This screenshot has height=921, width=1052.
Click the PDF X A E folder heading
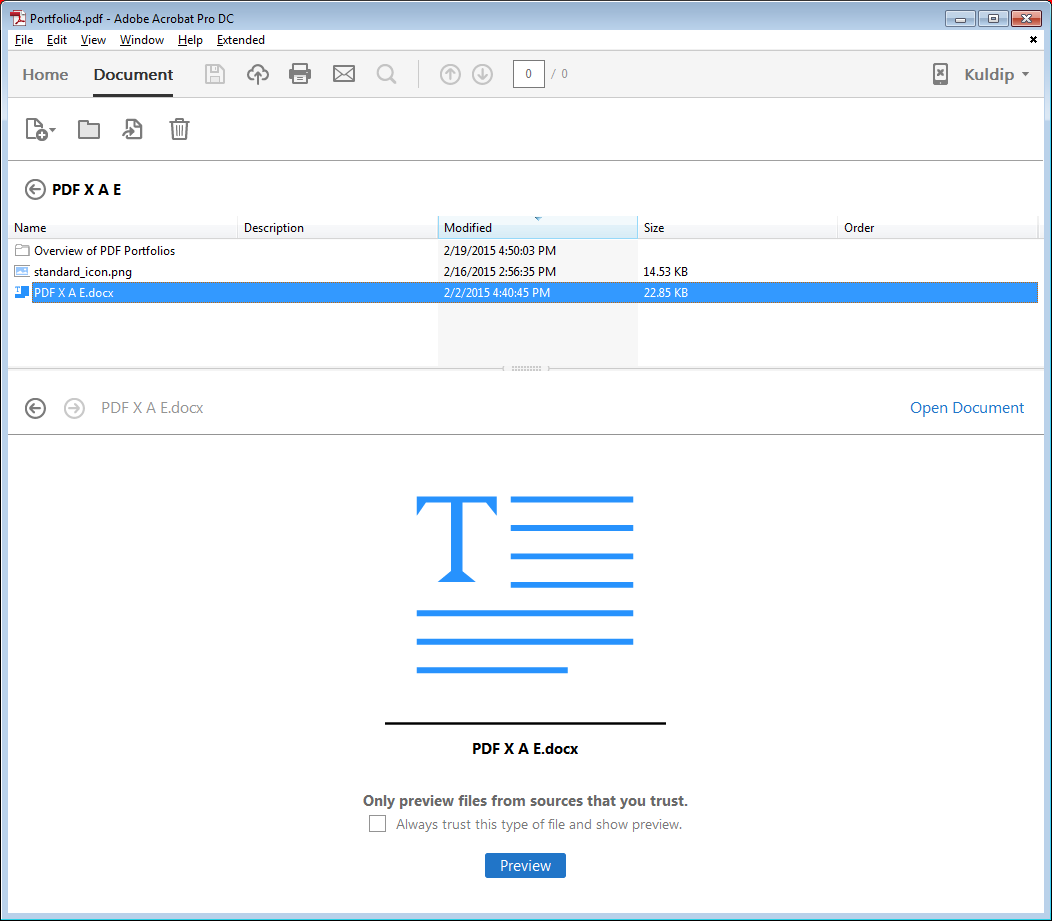point(87,190)
